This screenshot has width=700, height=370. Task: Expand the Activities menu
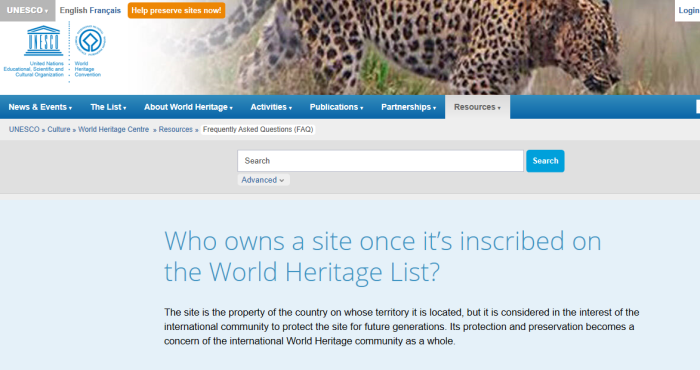point(271,107)
